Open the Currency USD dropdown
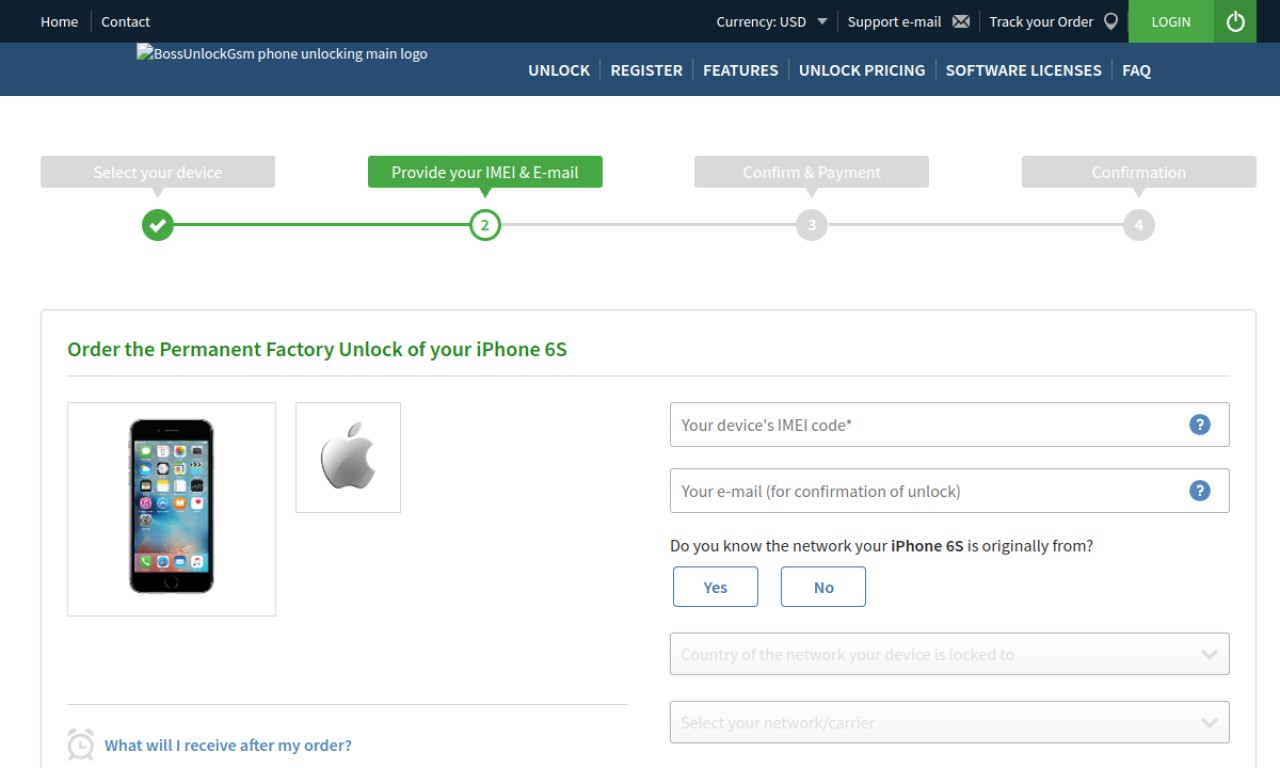1280x768 pixels. pyautogui.click(x=772, y=22)
